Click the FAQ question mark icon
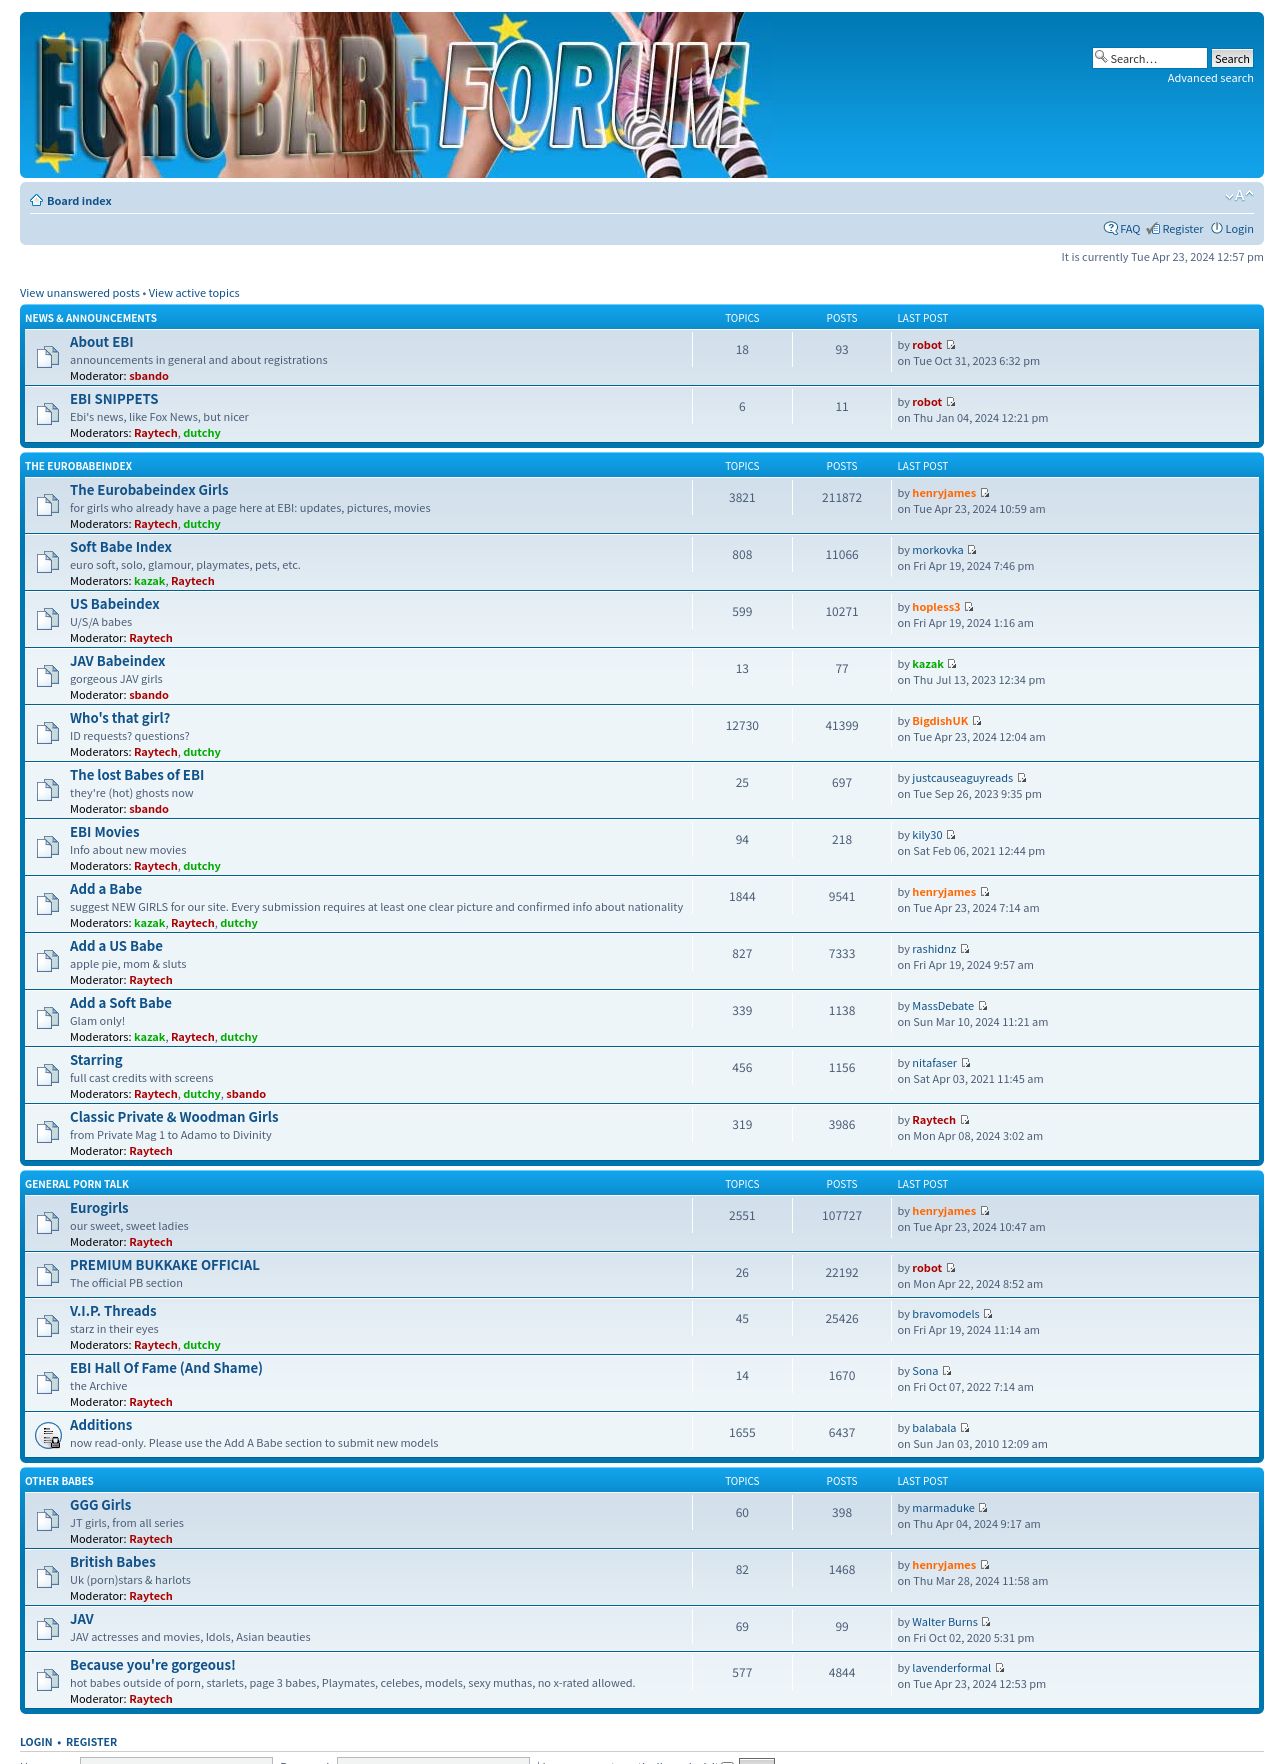Screen dimensions: 1284x1764 pos(1110,228)
